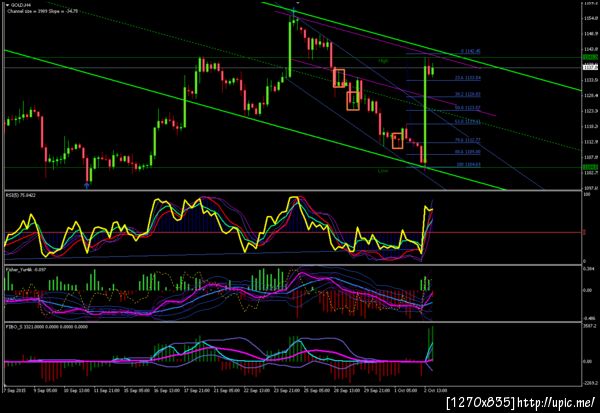Select the 2 Oct 13:00 time axis label
600x413 pixels.
(435, 391)
